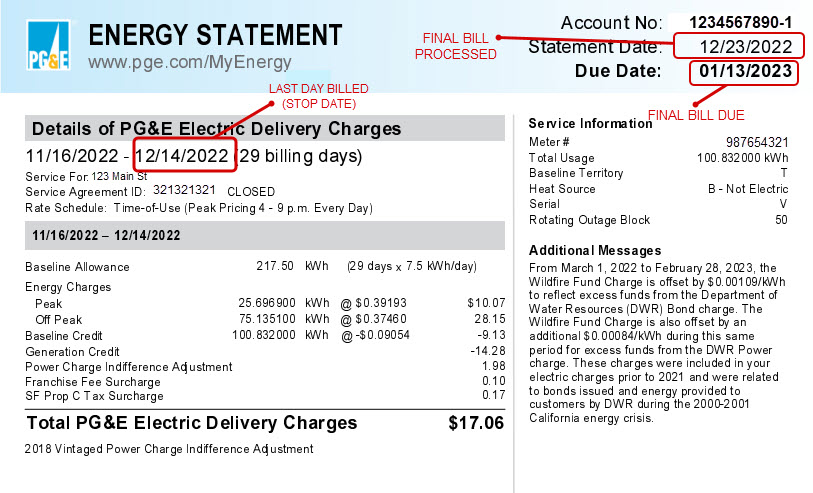
Task: Click the Details of PG&E Electric Delivery Charges header
Action: pos(216,129)
